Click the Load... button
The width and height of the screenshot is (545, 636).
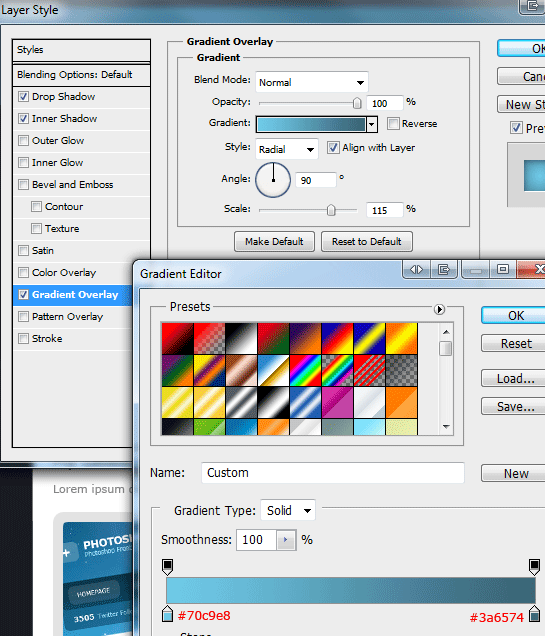tap(513, 378)
